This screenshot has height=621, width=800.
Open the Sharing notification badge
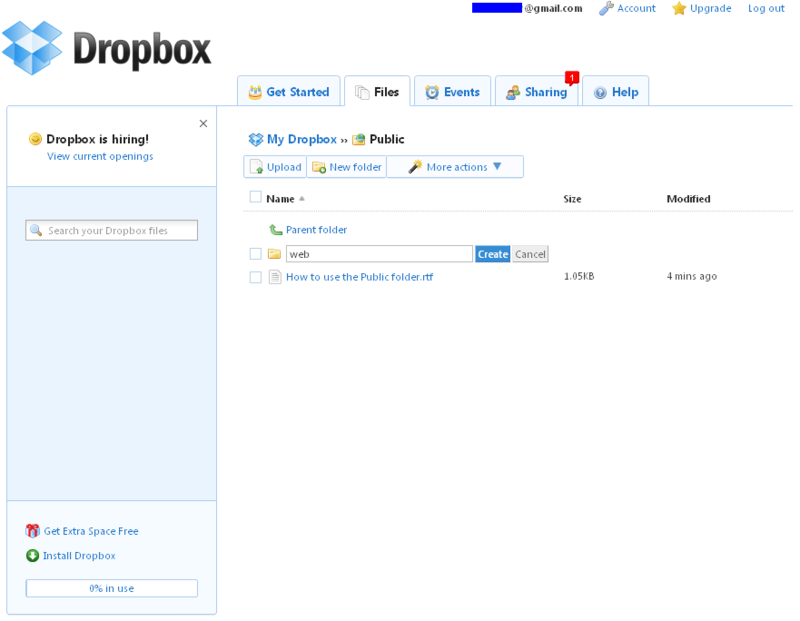point(572,78)
